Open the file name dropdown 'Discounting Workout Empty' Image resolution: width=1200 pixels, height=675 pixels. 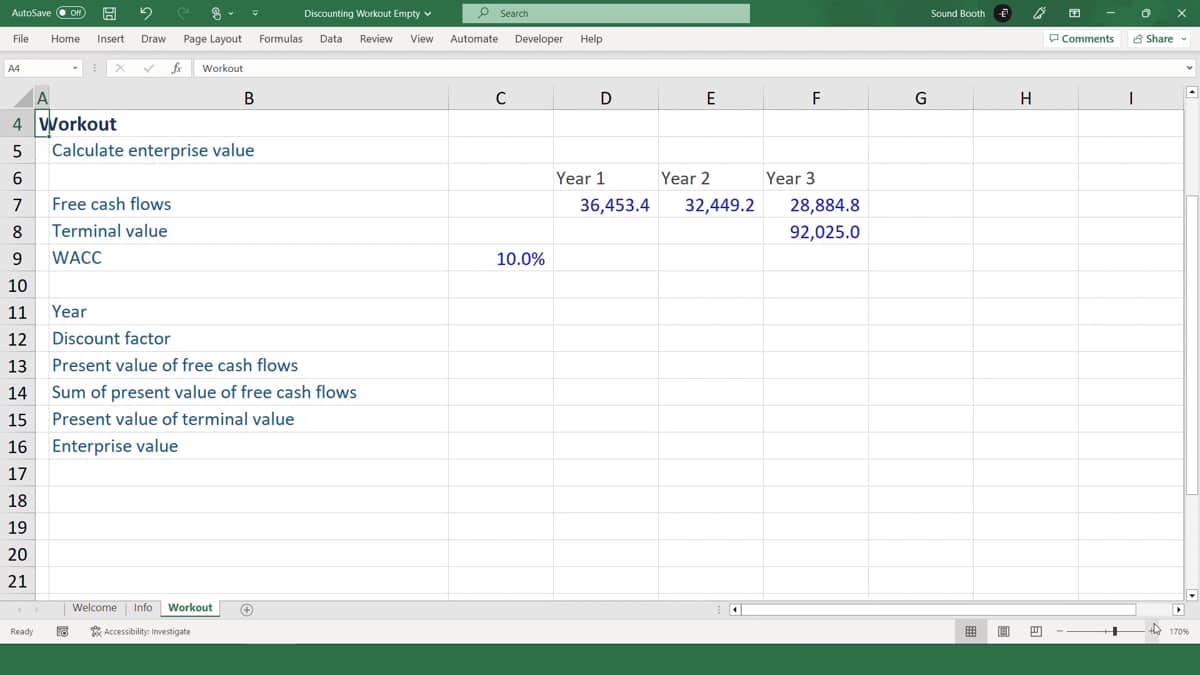click(x=368, y=14)
